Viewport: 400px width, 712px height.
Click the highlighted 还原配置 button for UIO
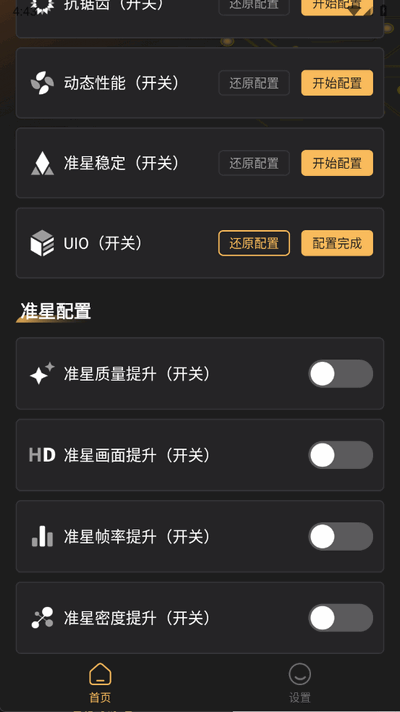254,243
